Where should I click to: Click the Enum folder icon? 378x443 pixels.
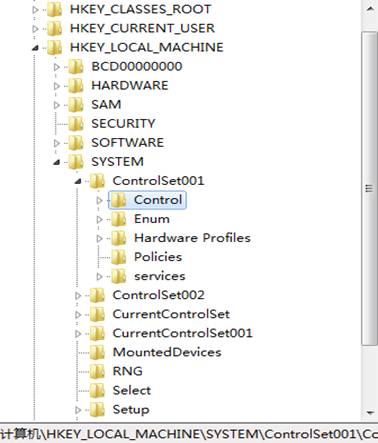tap(118, 219)
